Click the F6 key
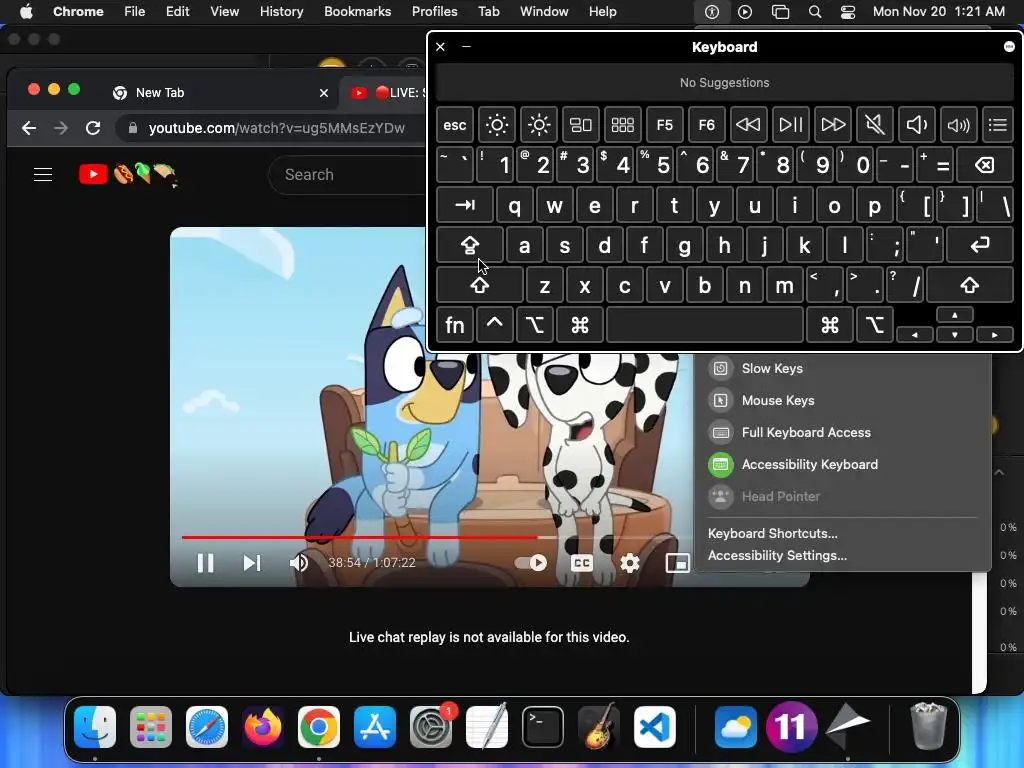This screenshot has height=768, width=1024. 706,125
